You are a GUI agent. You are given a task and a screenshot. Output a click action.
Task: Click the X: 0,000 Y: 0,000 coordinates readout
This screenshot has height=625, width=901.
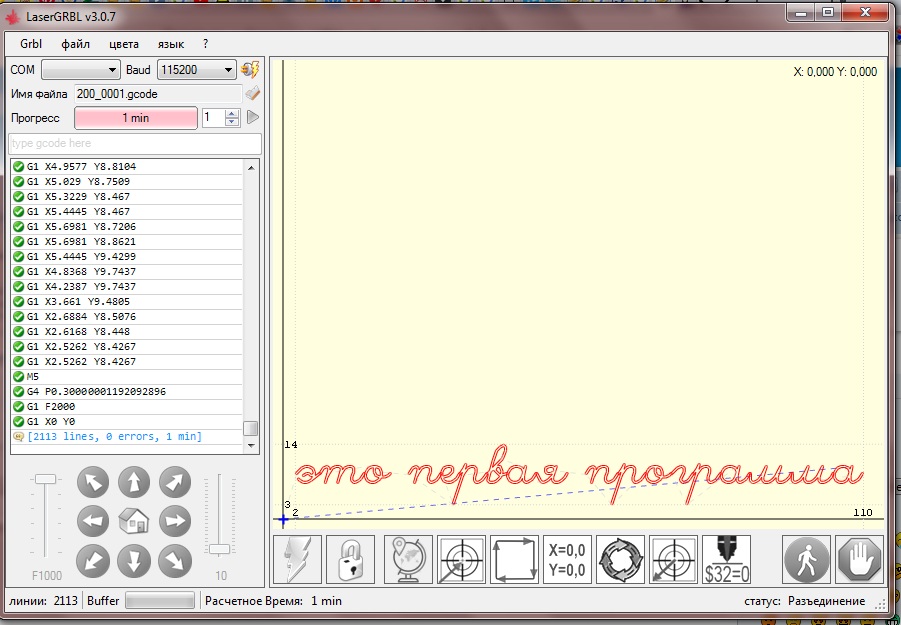835,72
